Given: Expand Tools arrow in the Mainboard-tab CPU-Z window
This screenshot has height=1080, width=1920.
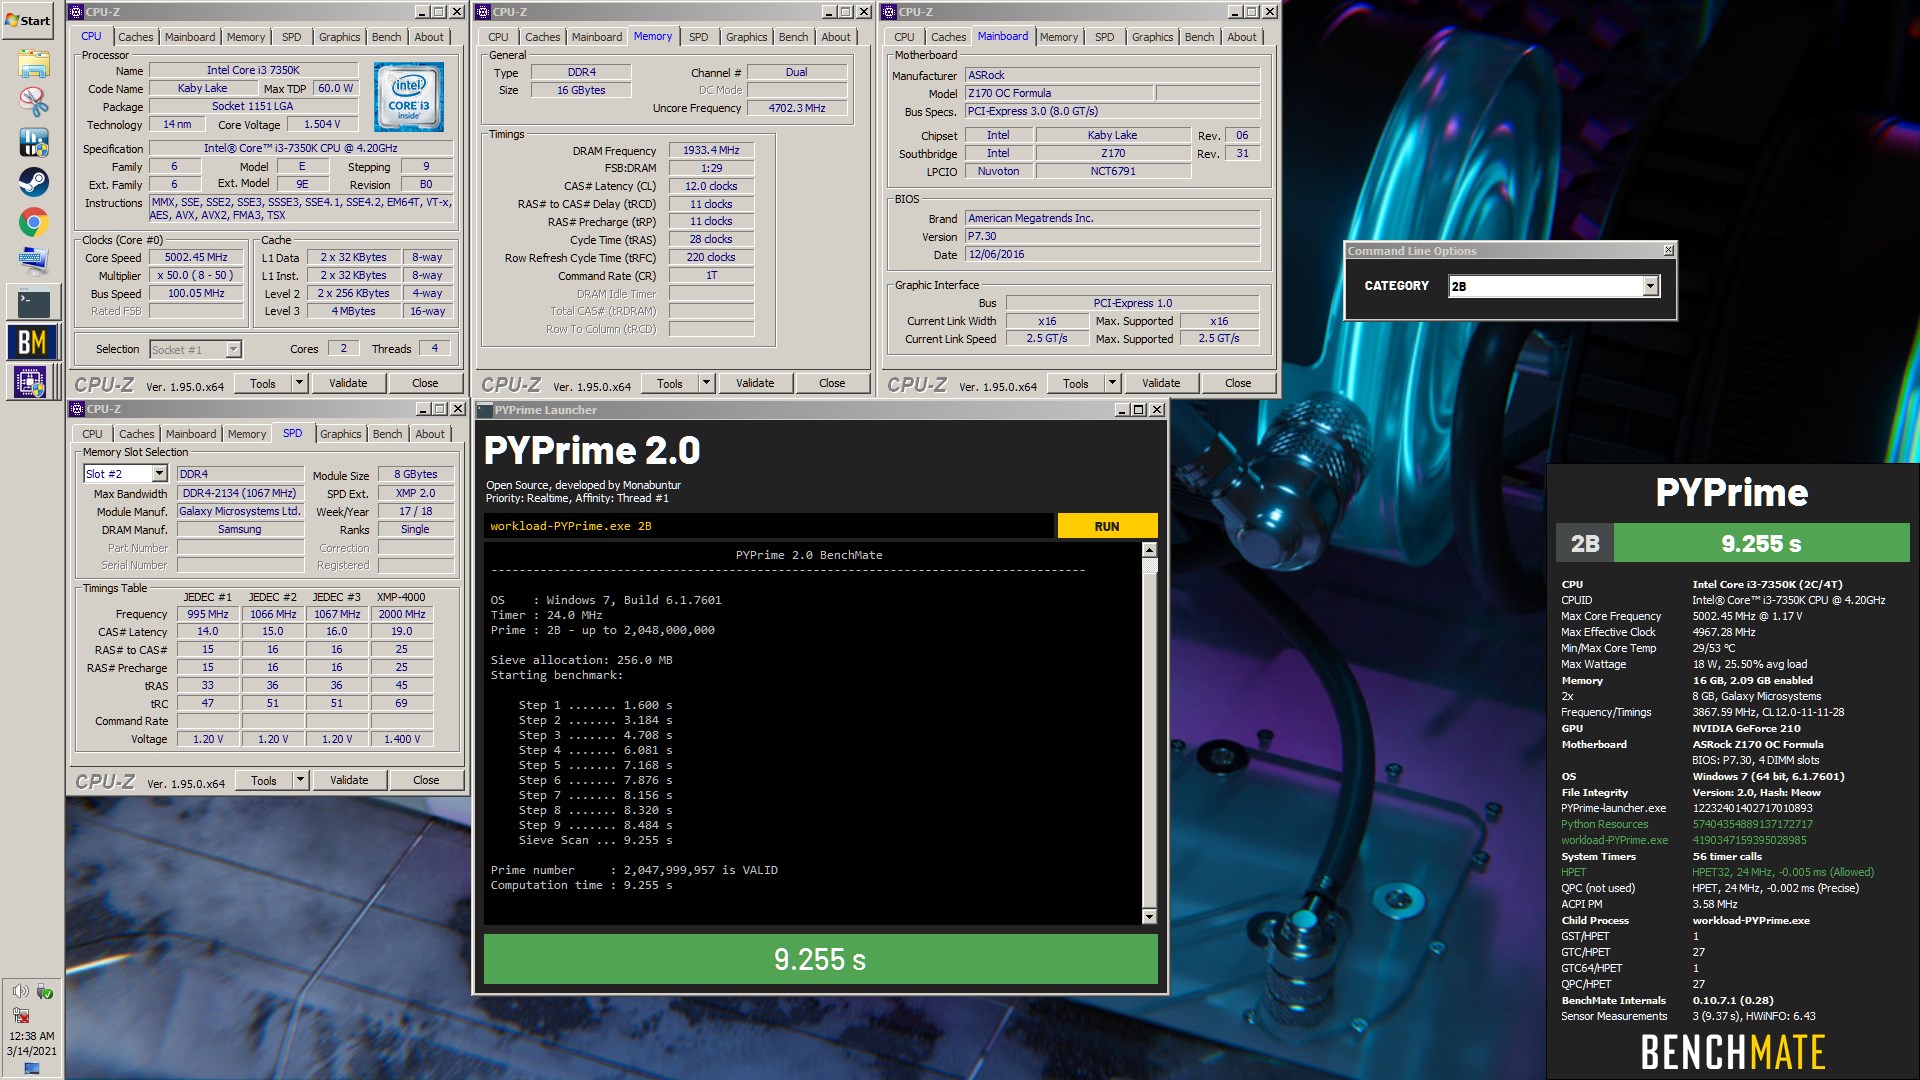Looking at the screenshot, I should (1112, 383).
